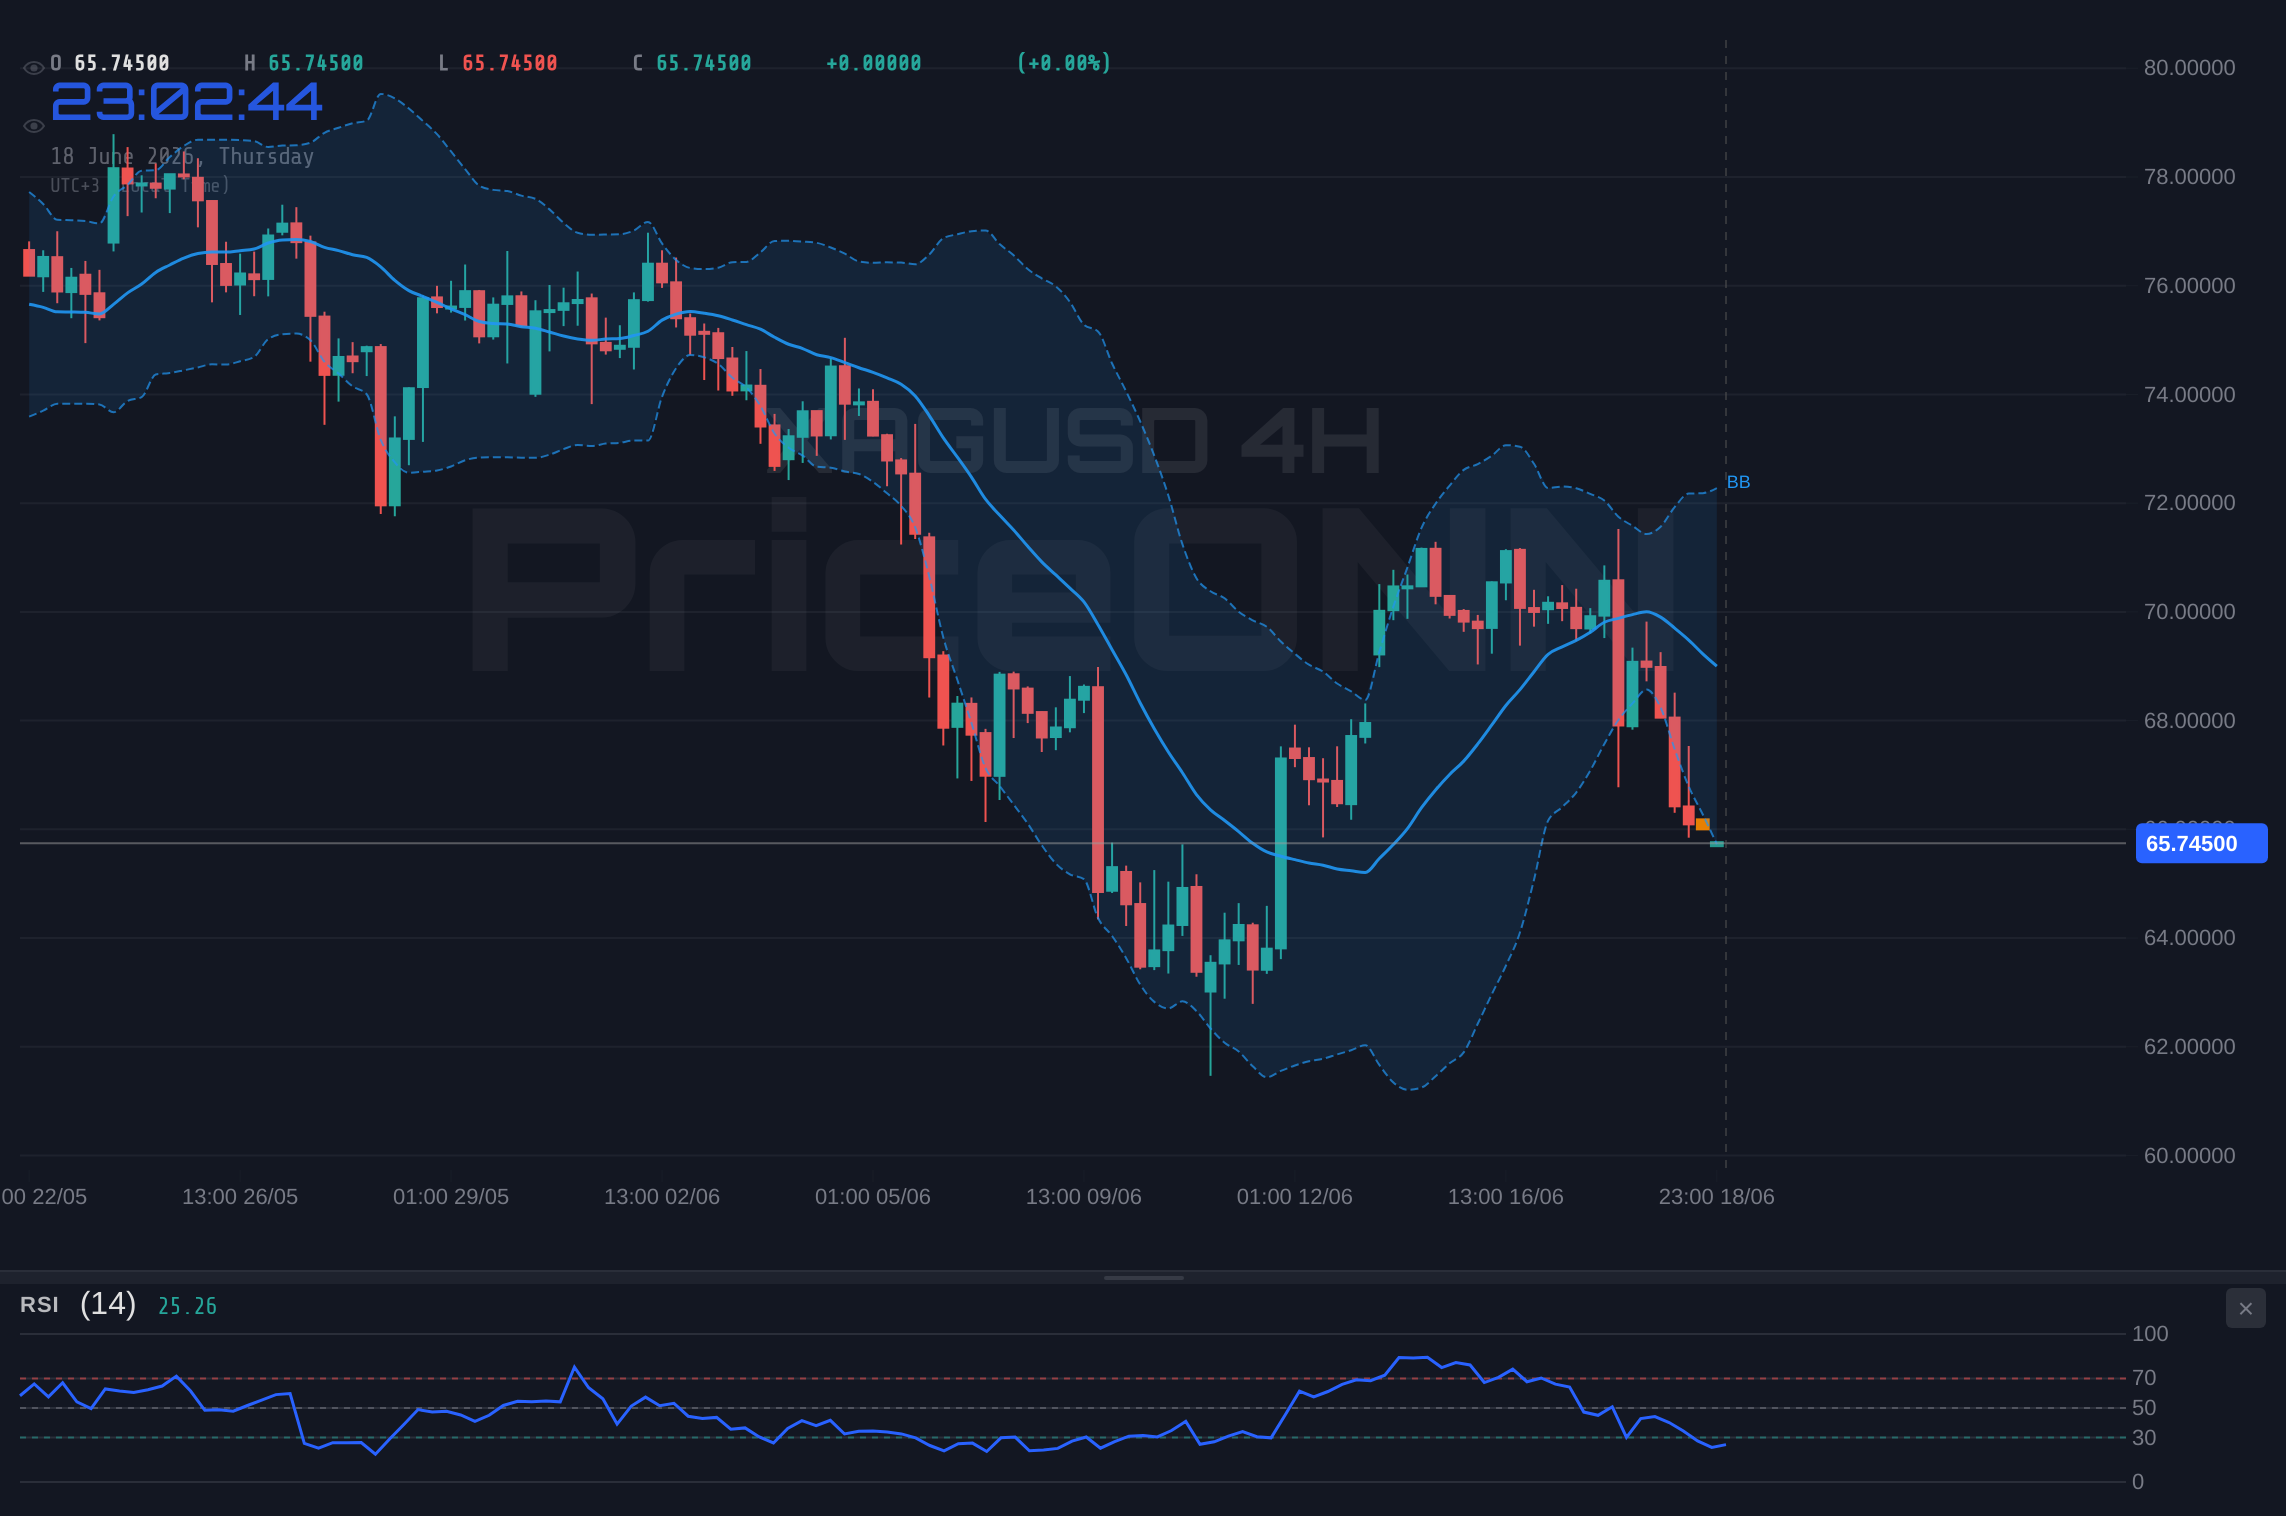Image resolution: width=2286 pixels, height=1516 pixels.
Task: Click the 23:00 18/06 time axis label
Action: click(1716, 1197)
